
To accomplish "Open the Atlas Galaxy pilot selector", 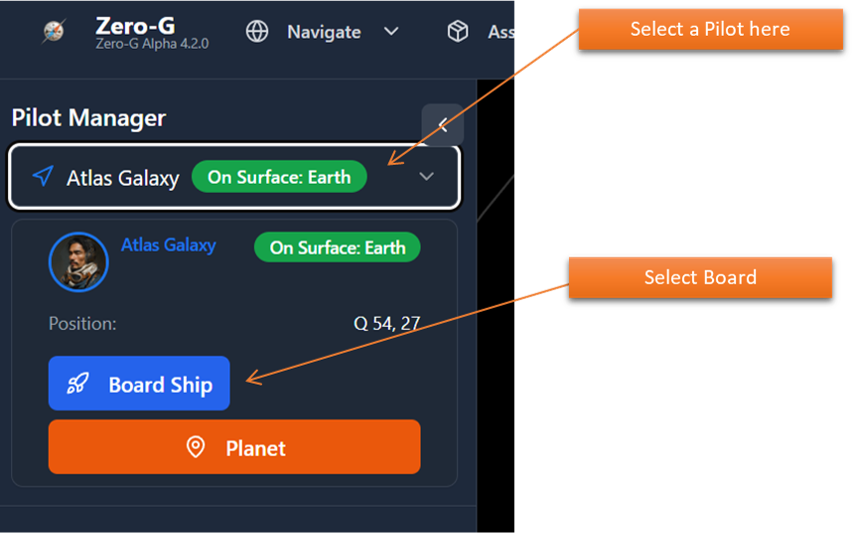I will coord(122,178).
